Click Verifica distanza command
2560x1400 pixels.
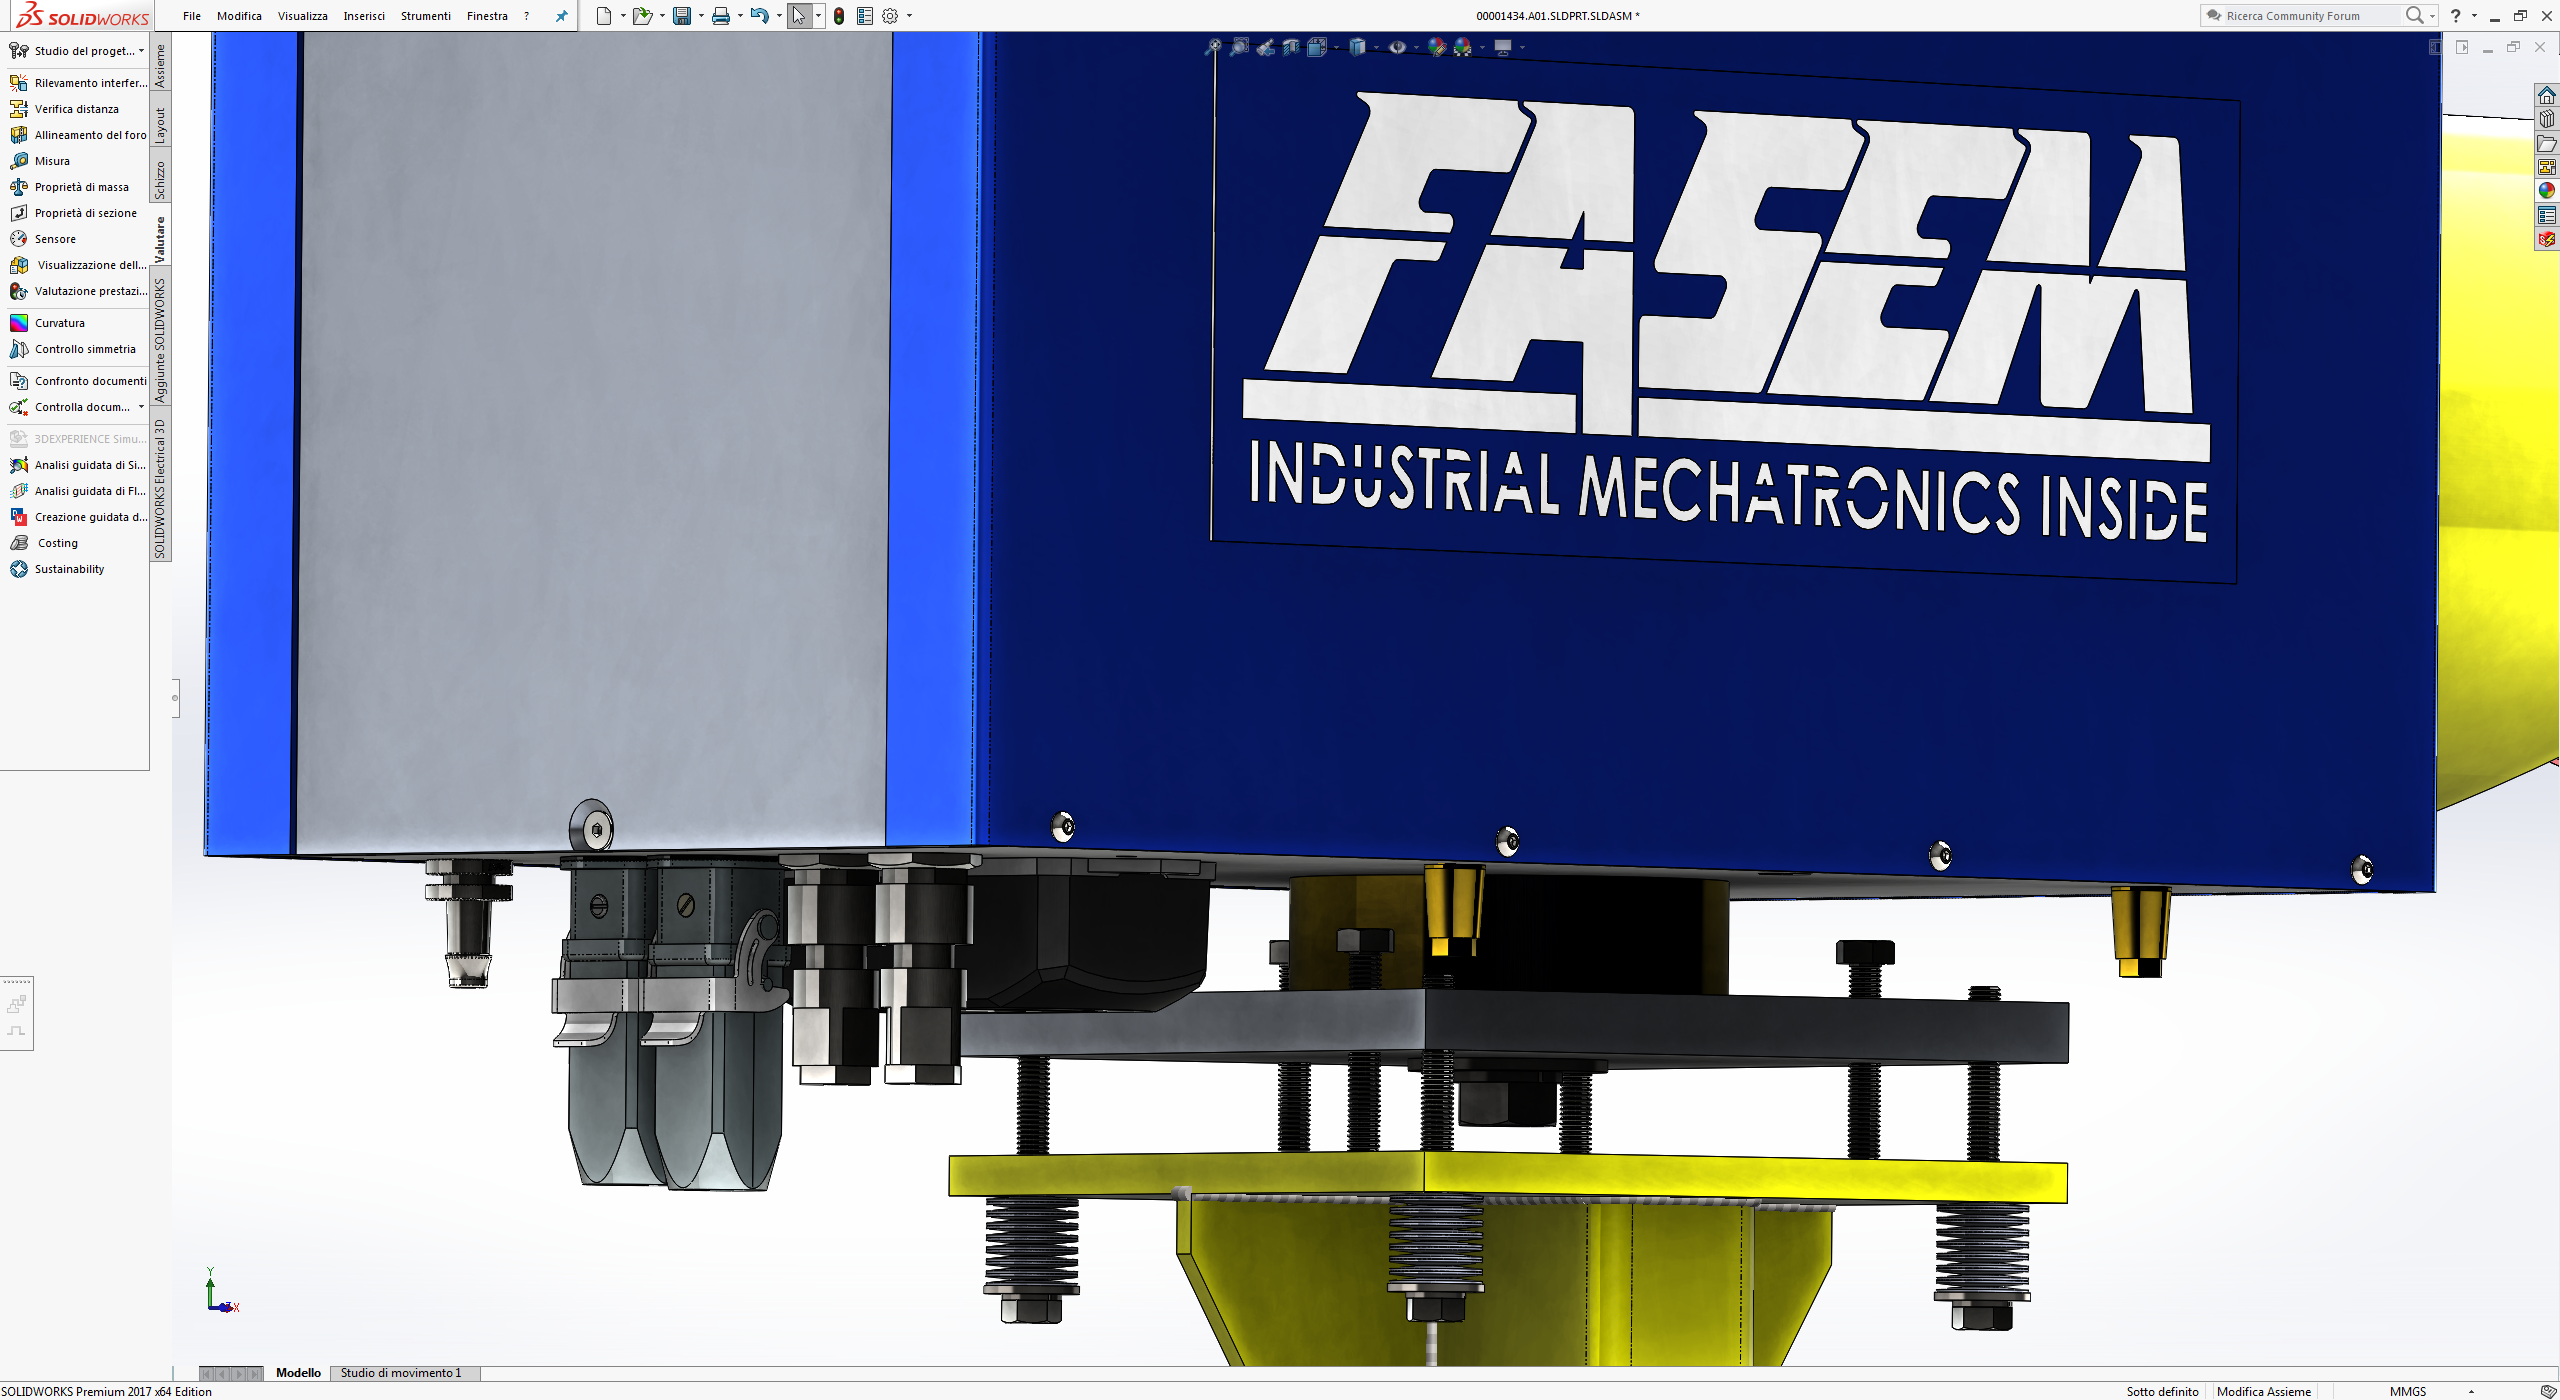(65, 109)
